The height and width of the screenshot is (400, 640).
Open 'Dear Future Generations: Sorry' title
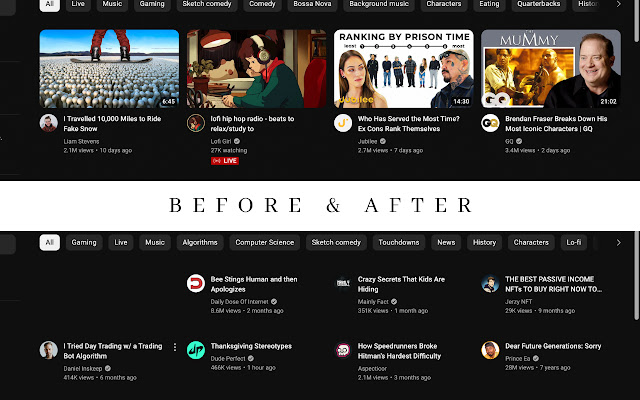(x=553, y=346)
